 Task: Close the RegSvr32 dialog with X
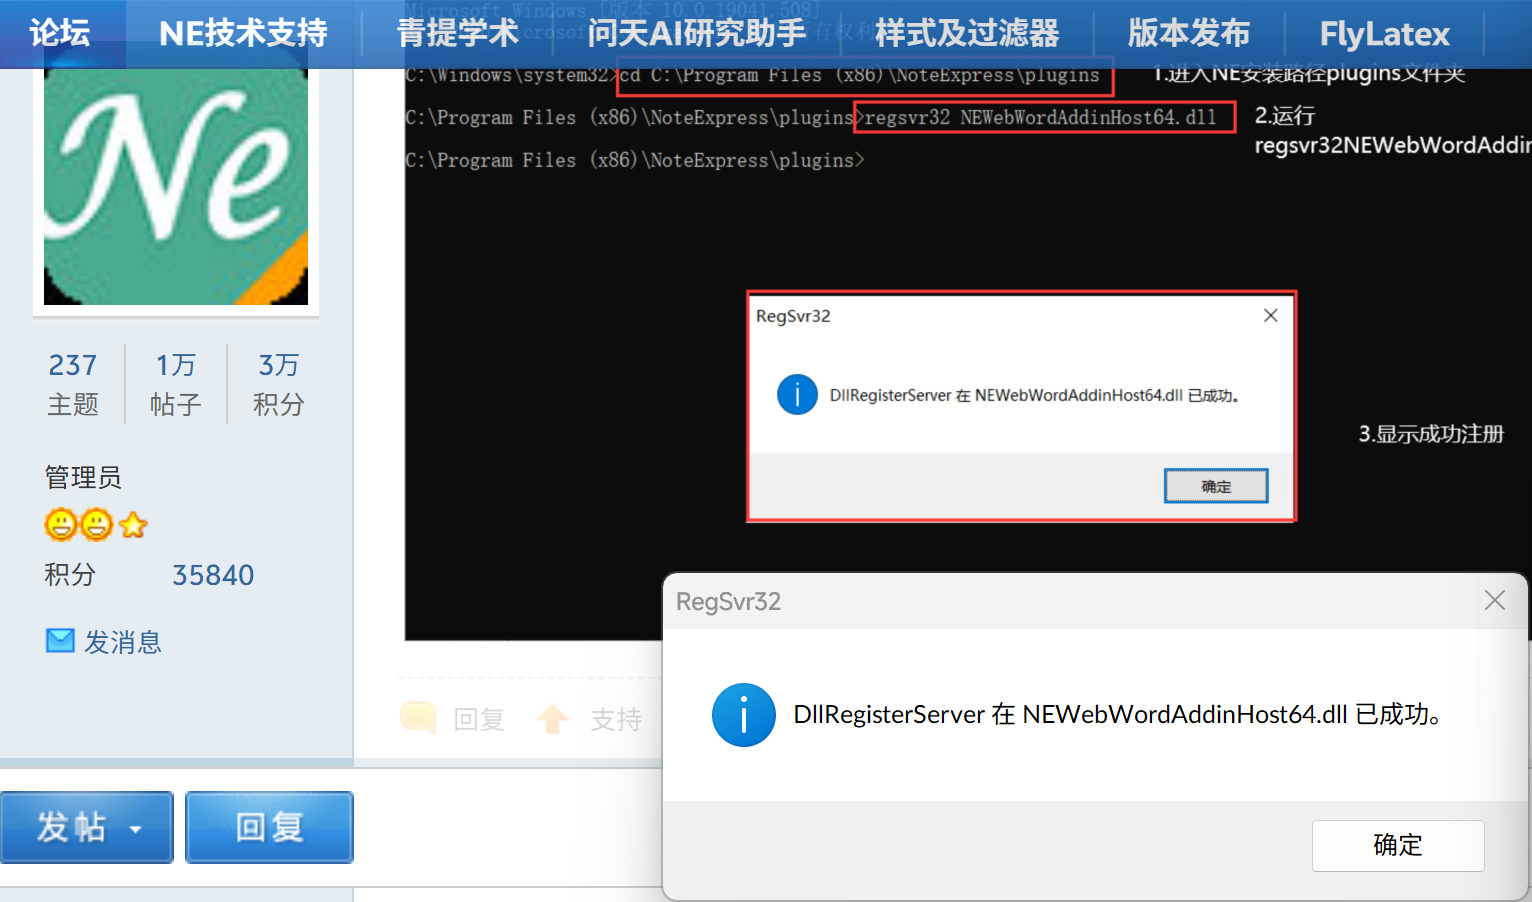pyautogui.click(x=1495, y=600)
